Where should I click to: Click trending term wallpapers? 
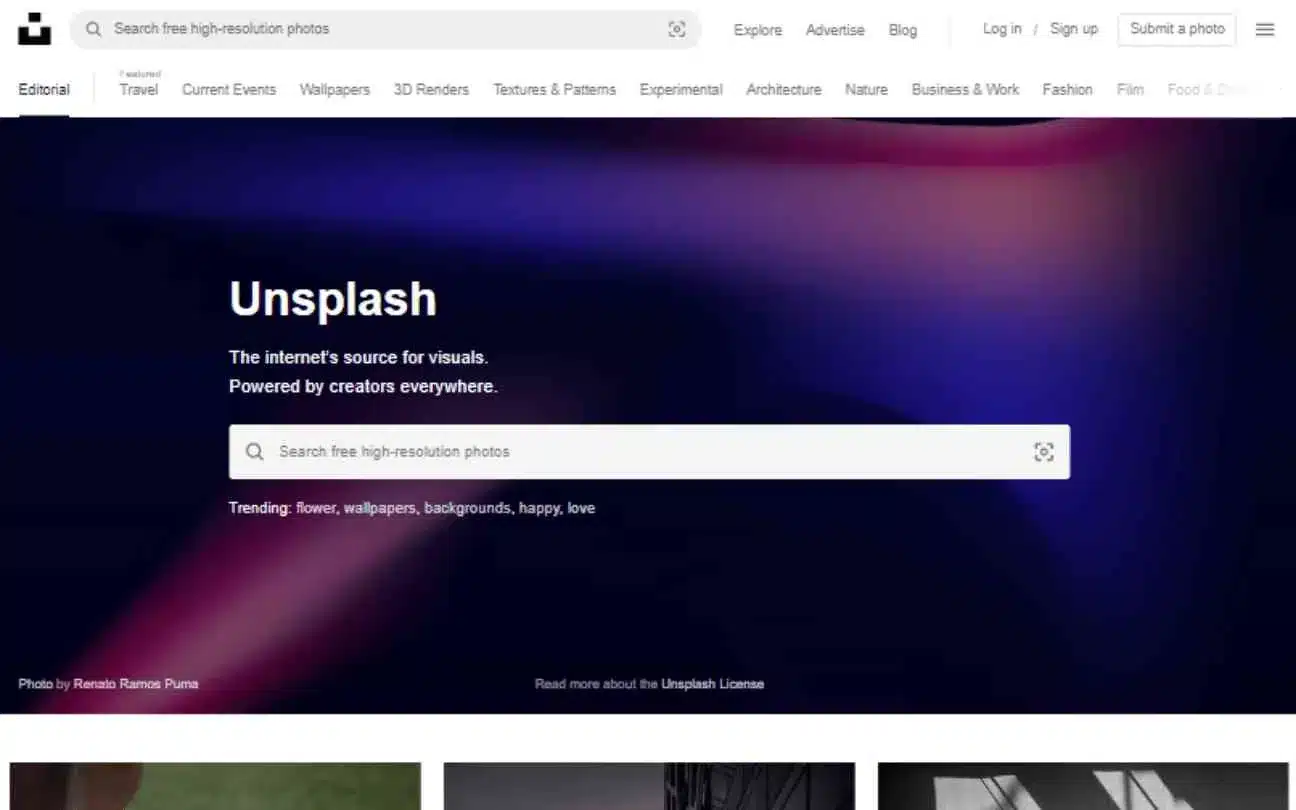pyautogui.click(x=380, y=508)
